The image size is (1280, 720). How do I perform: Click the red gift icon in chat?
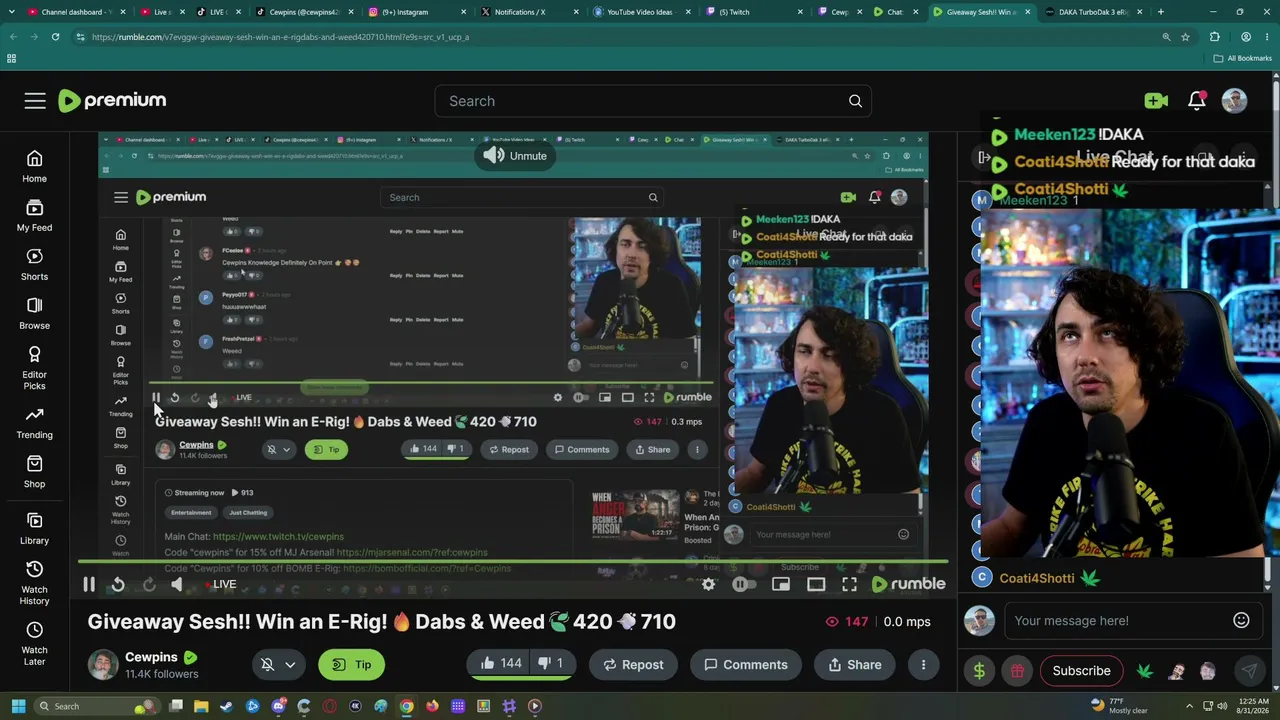(1017, 671)
